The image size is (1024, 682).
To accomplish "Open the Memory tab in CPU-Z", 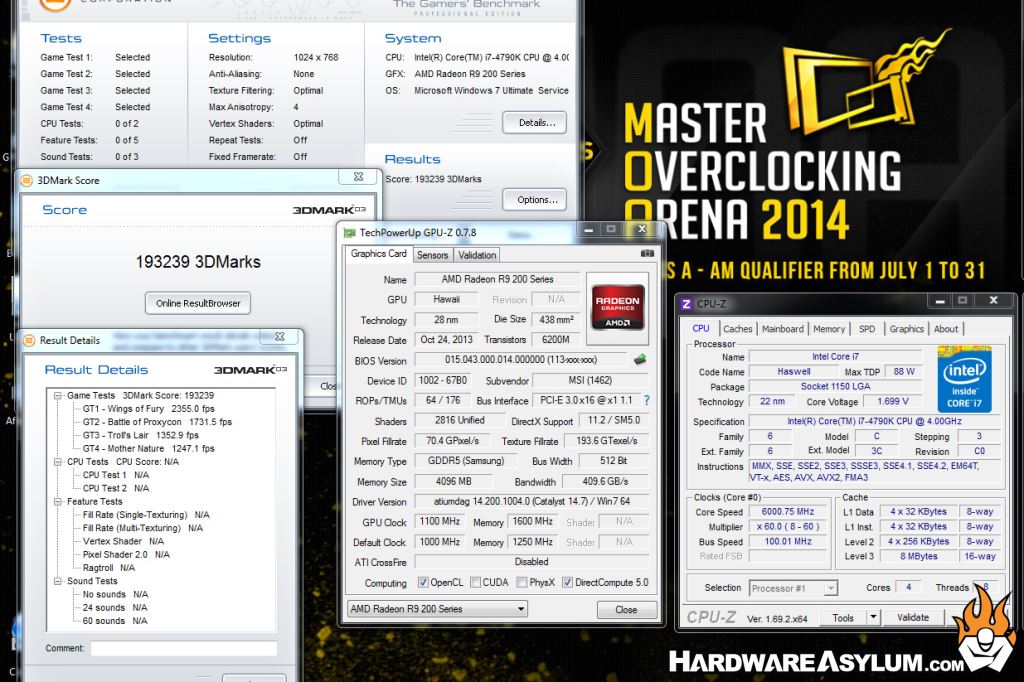I will pos(828,329).
